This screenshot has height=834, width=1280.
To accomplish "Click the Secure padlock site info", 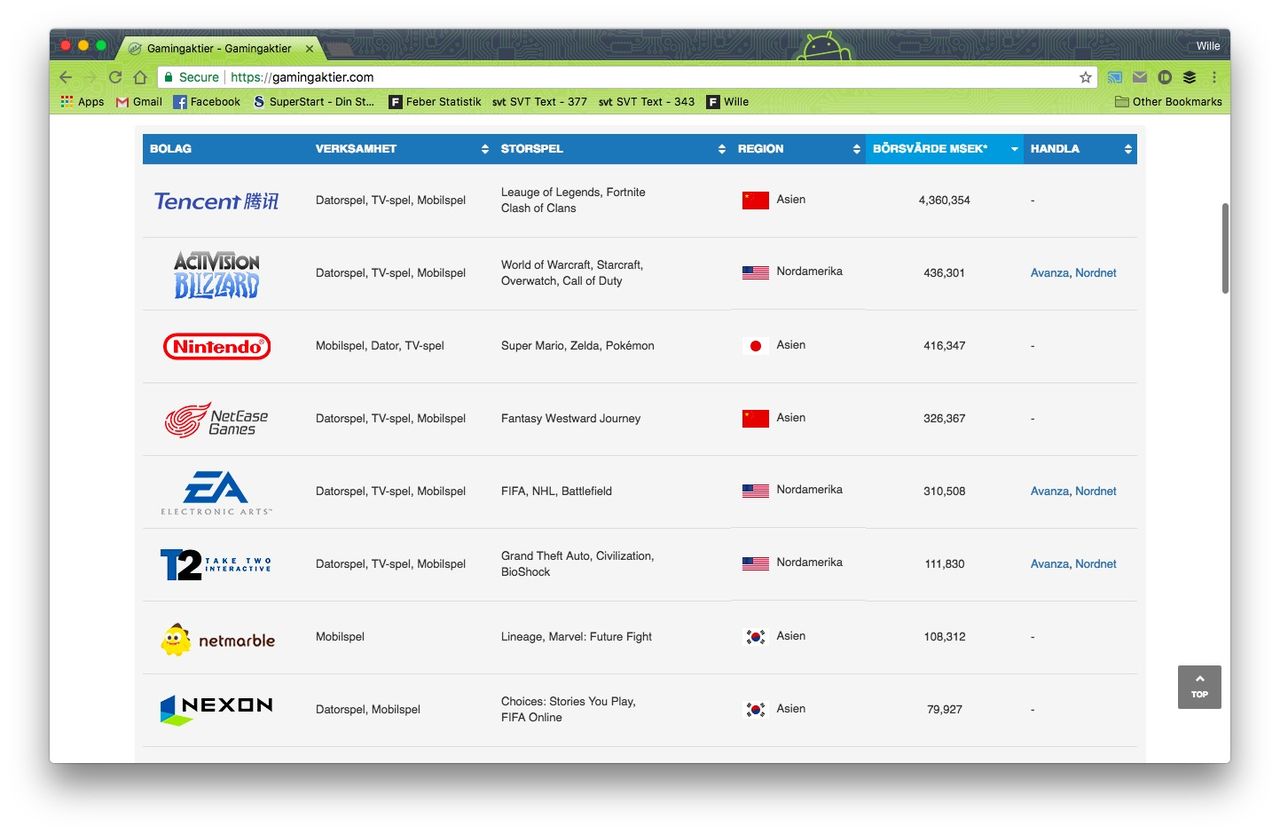I will tap(192, 77).
